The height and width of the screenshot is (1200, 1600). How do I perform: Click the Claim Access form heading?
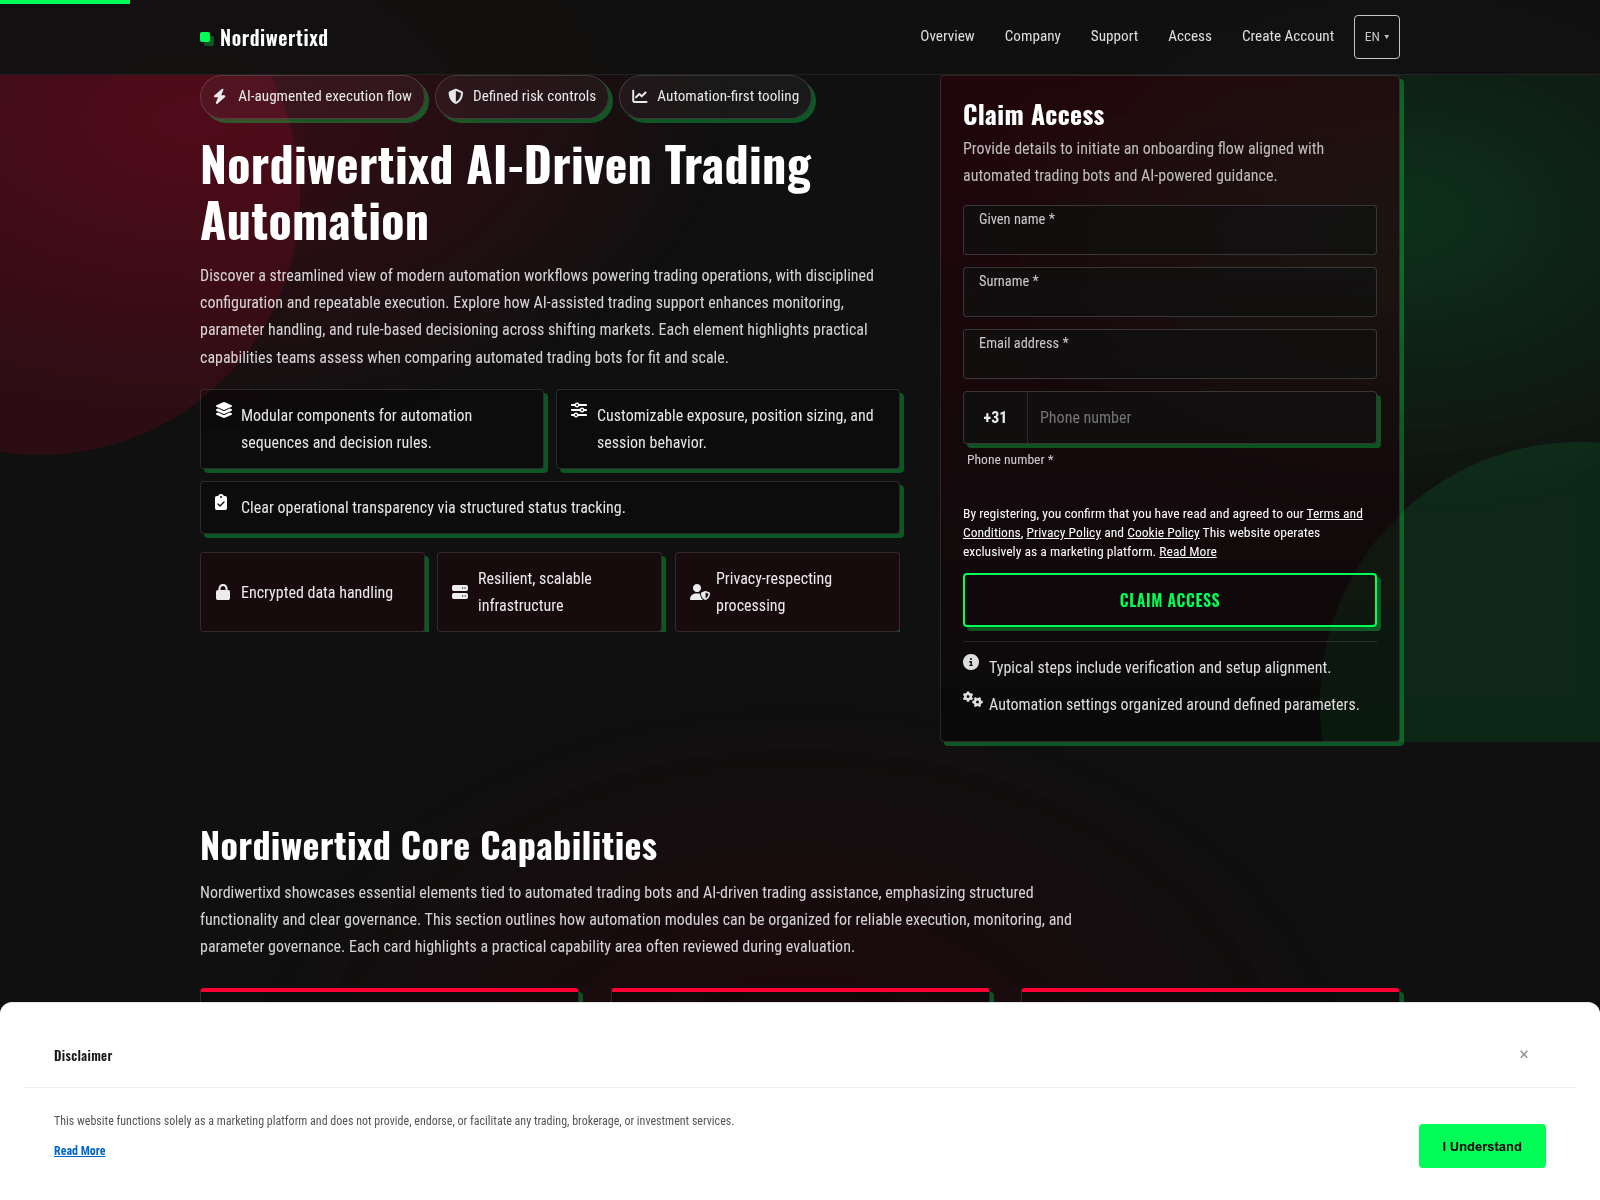pos(1034,116)
